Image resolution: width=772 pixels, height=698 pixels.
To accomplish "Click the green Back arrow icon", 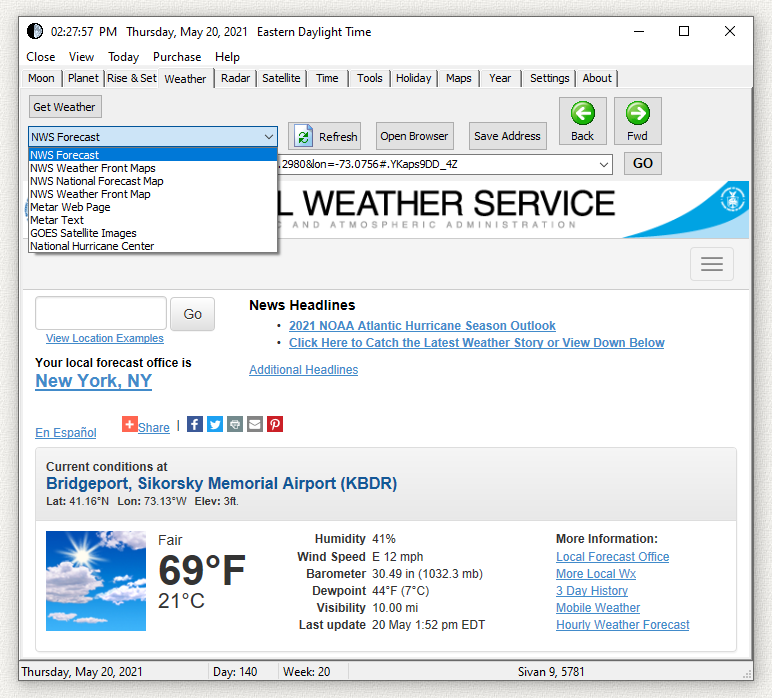I will point(582,113).
